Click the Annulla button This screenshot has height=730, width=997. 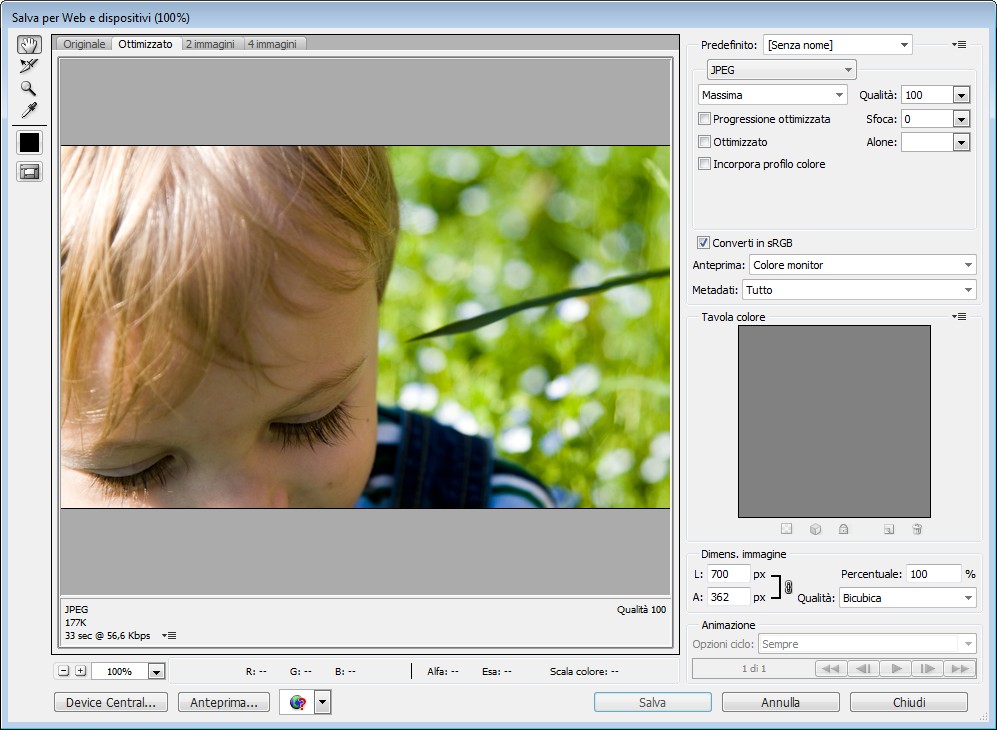(x=781, y=702)
